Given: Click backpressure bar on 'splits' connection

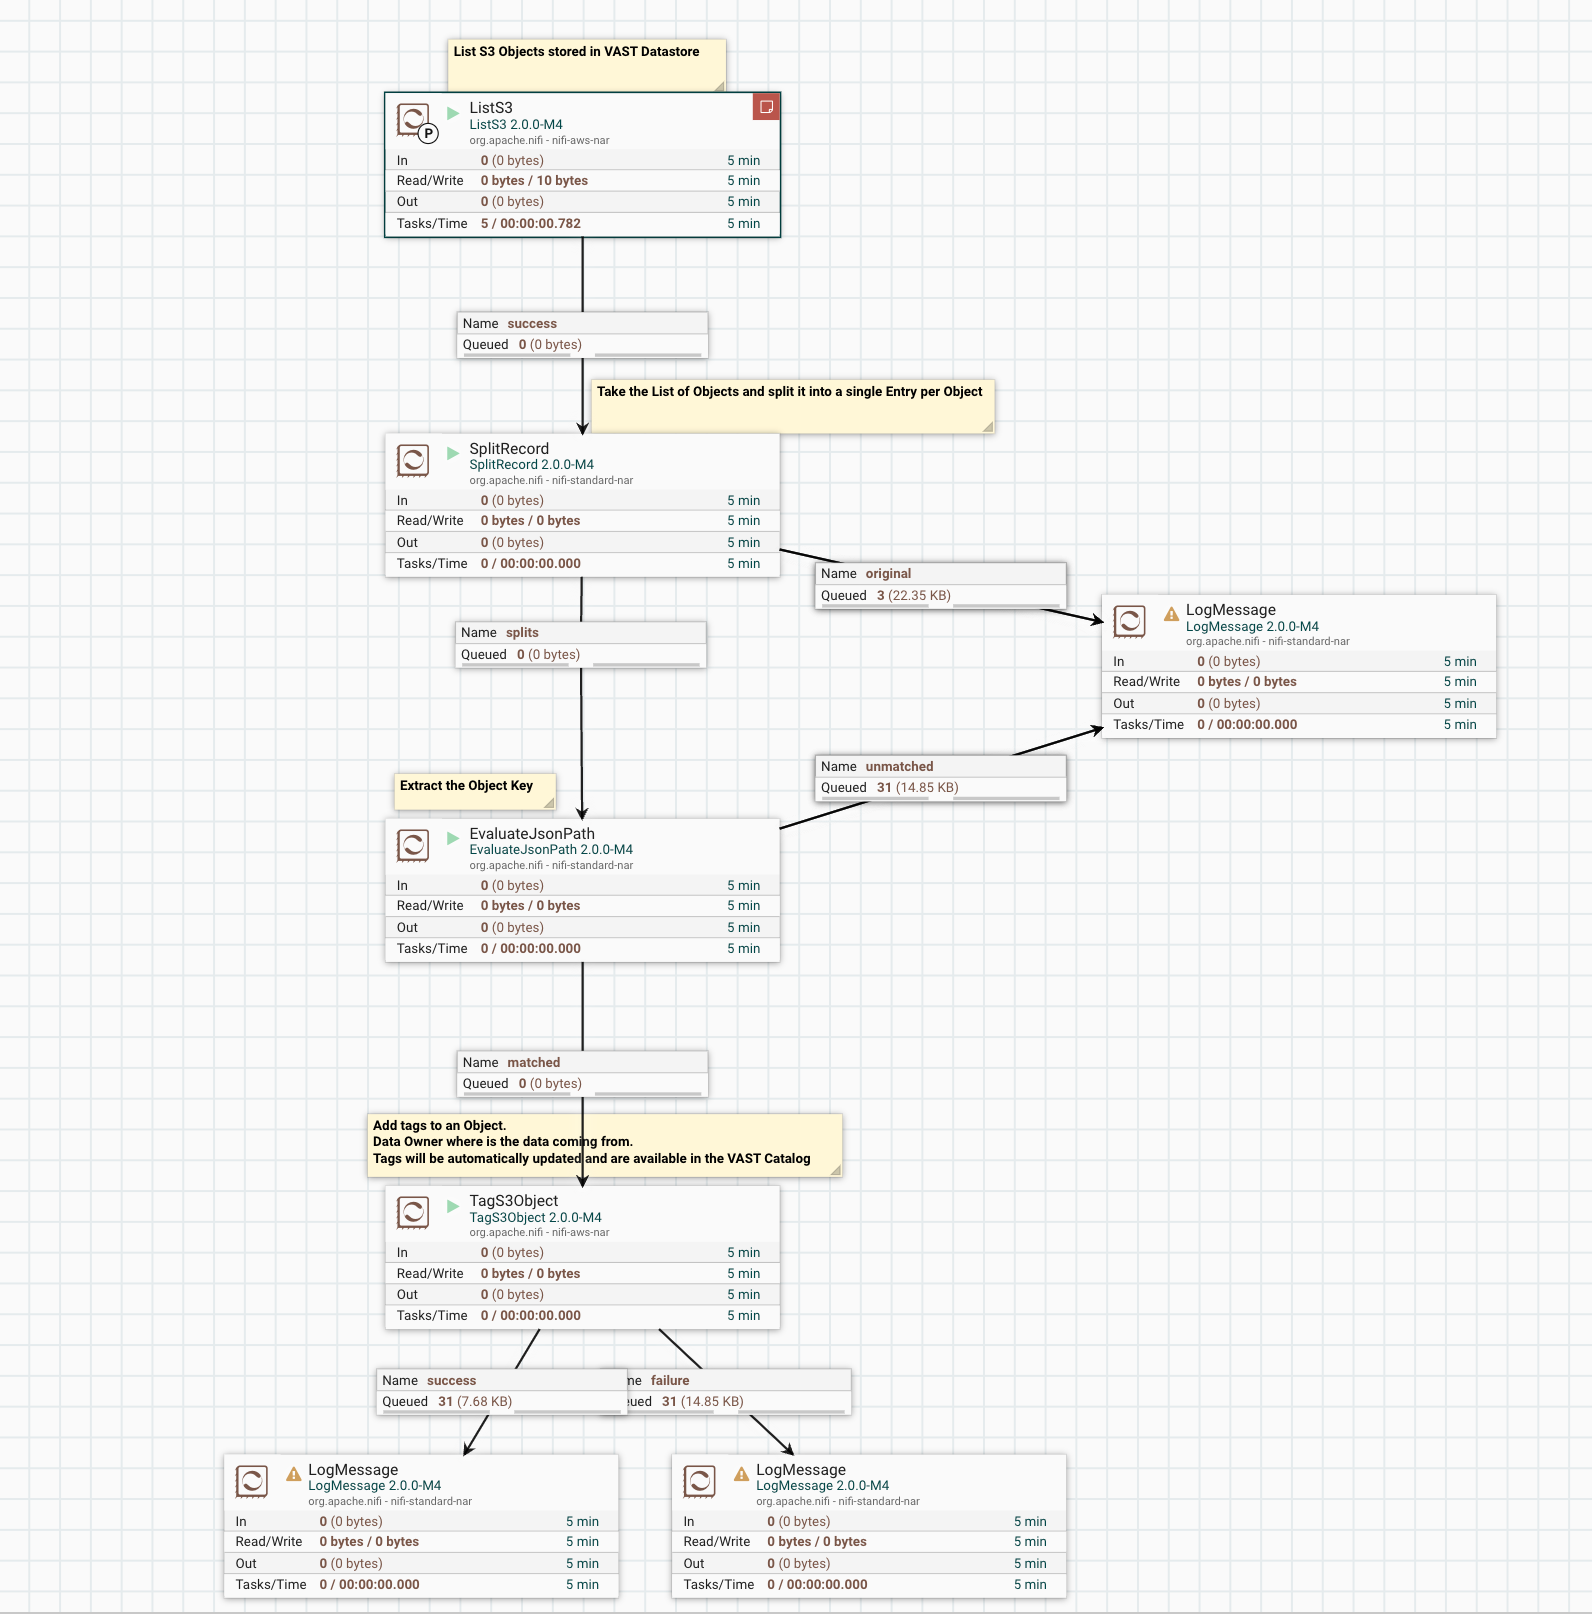Looking at the screenshot, I should 581,665.
